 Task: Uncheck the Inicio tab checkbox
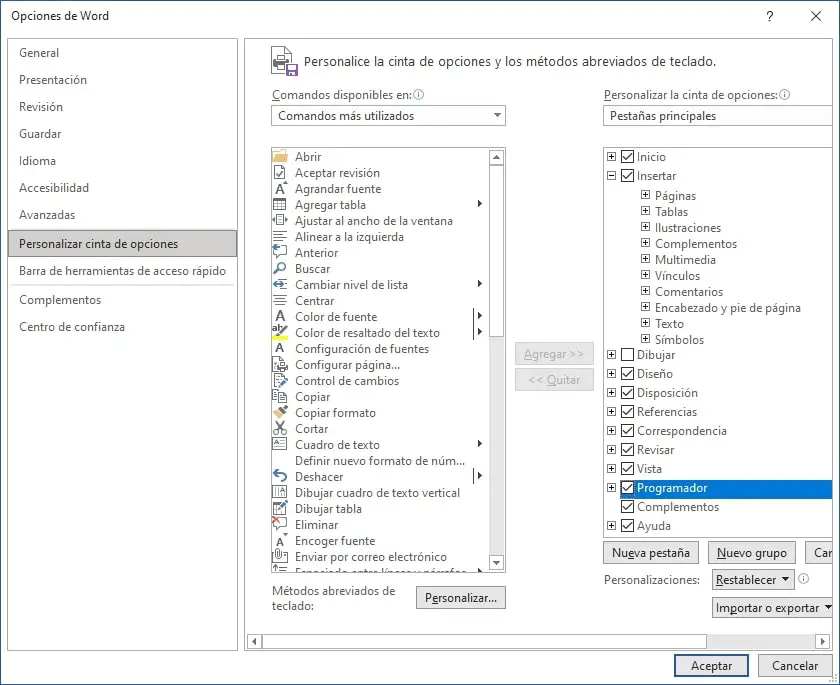tap(627, 156)
